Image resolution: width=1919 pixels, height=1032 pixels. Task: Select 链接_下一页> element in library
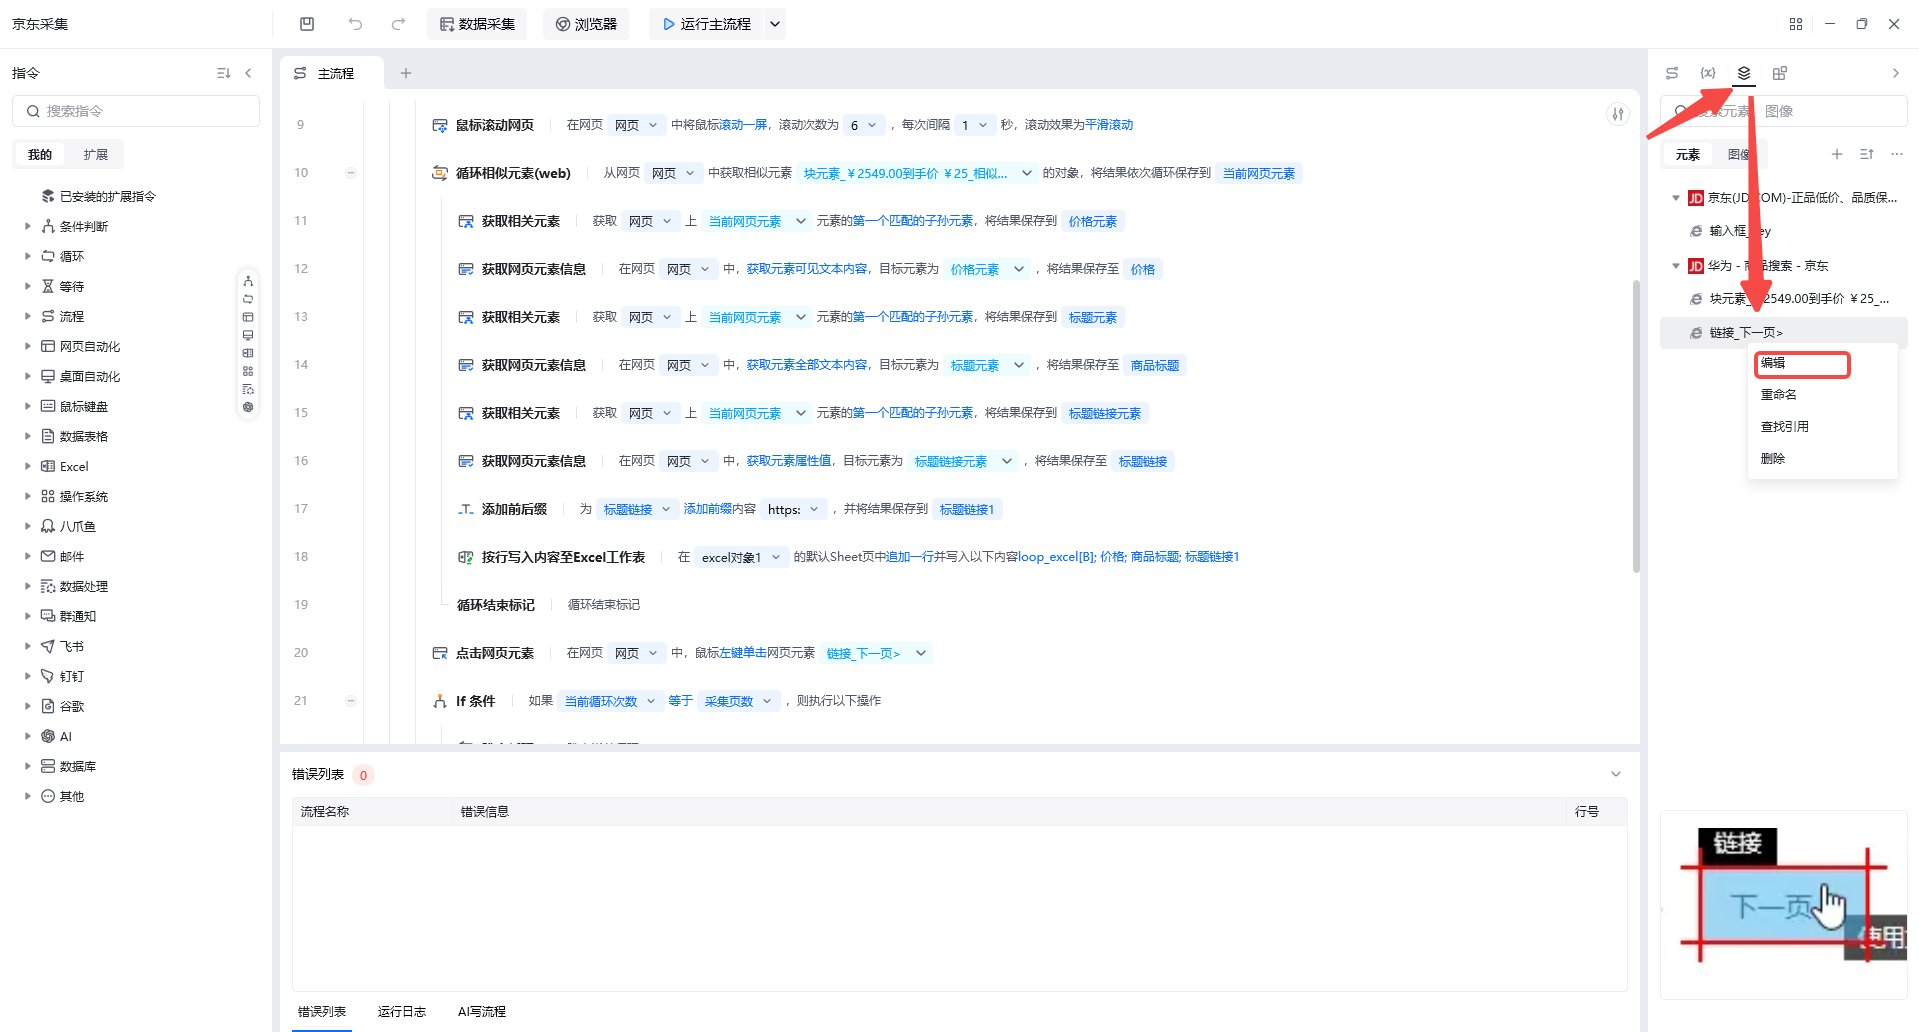pyautogui.click(x=1784, y=333)
